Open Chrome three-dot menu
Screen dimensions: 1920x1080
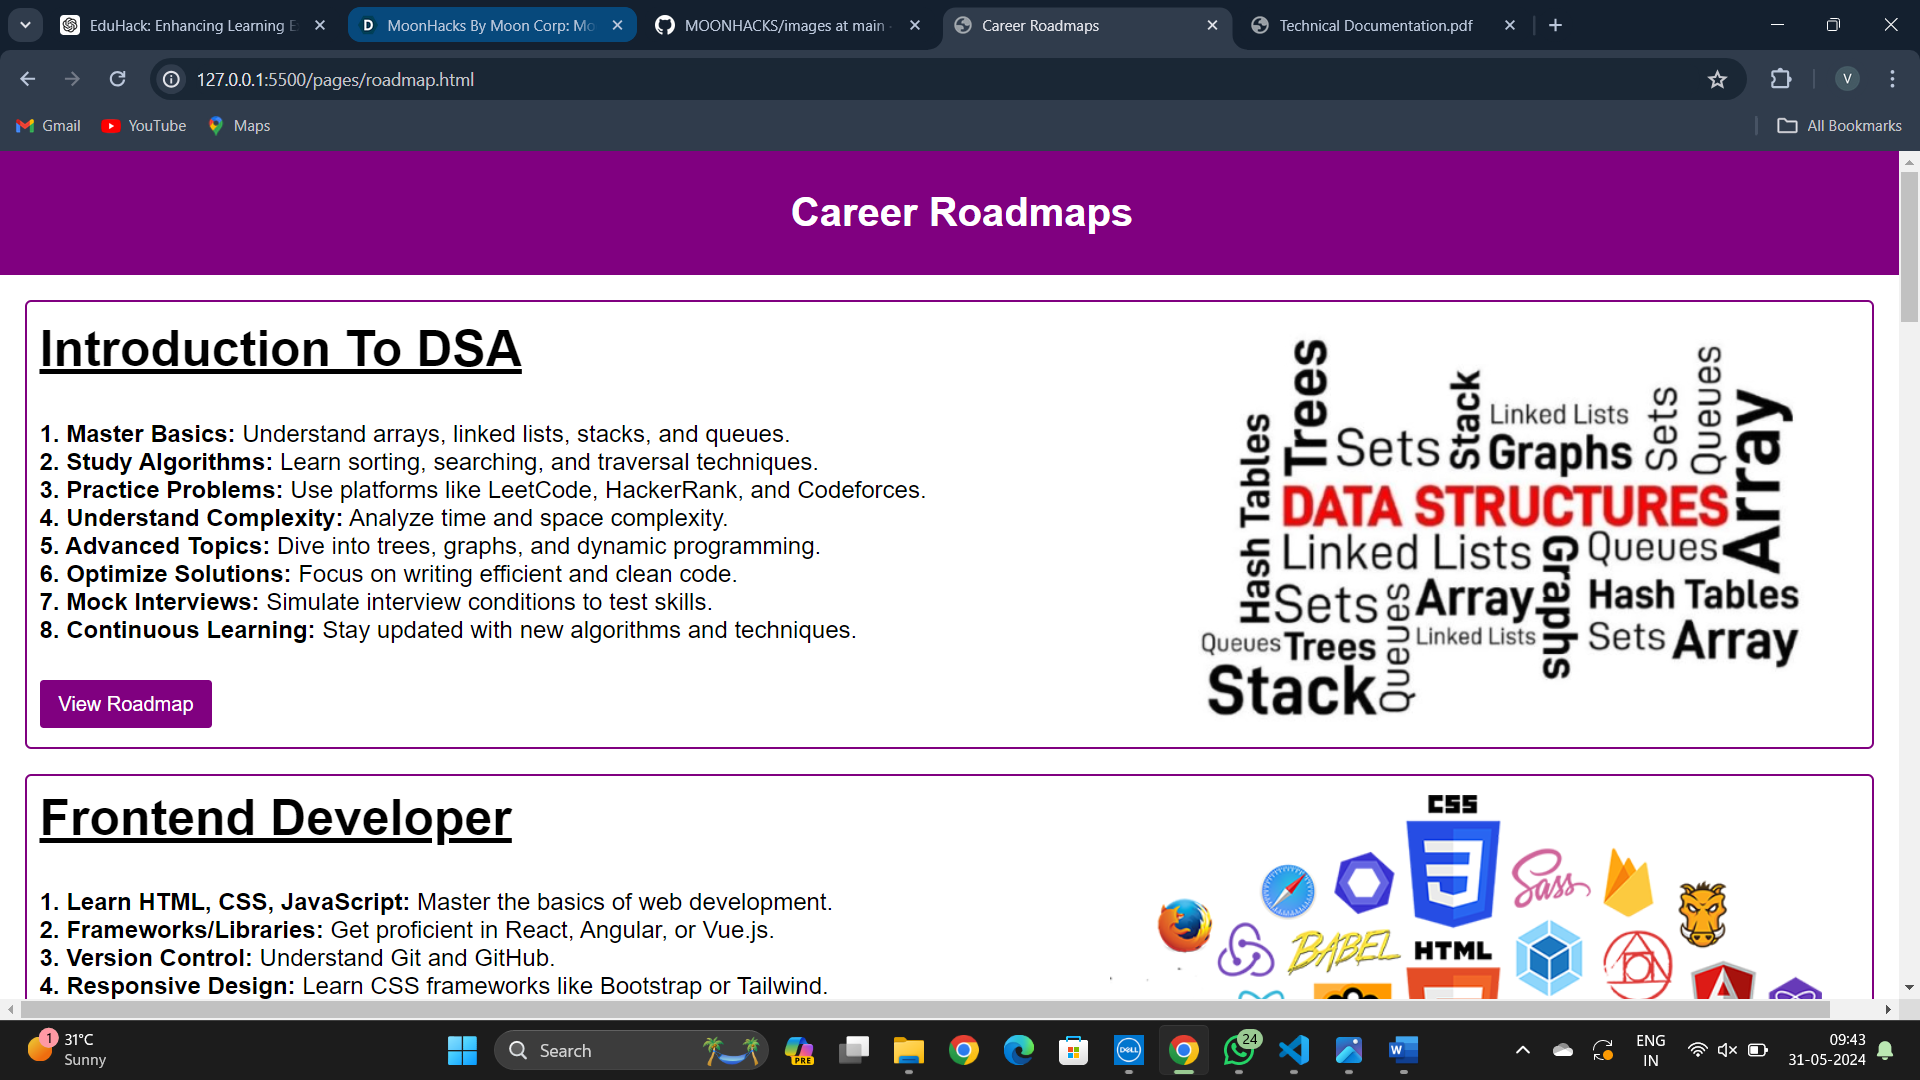click(x=1892, y=79)
